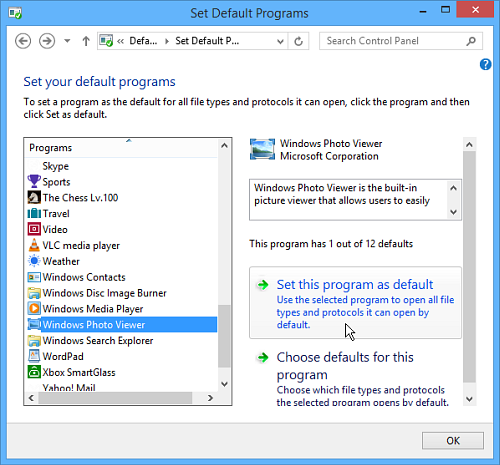The height and width of the screenshot is (465, 500).
Task: Select Yahoo! Mail at the list bottom
Action: [x=69, y=388]
